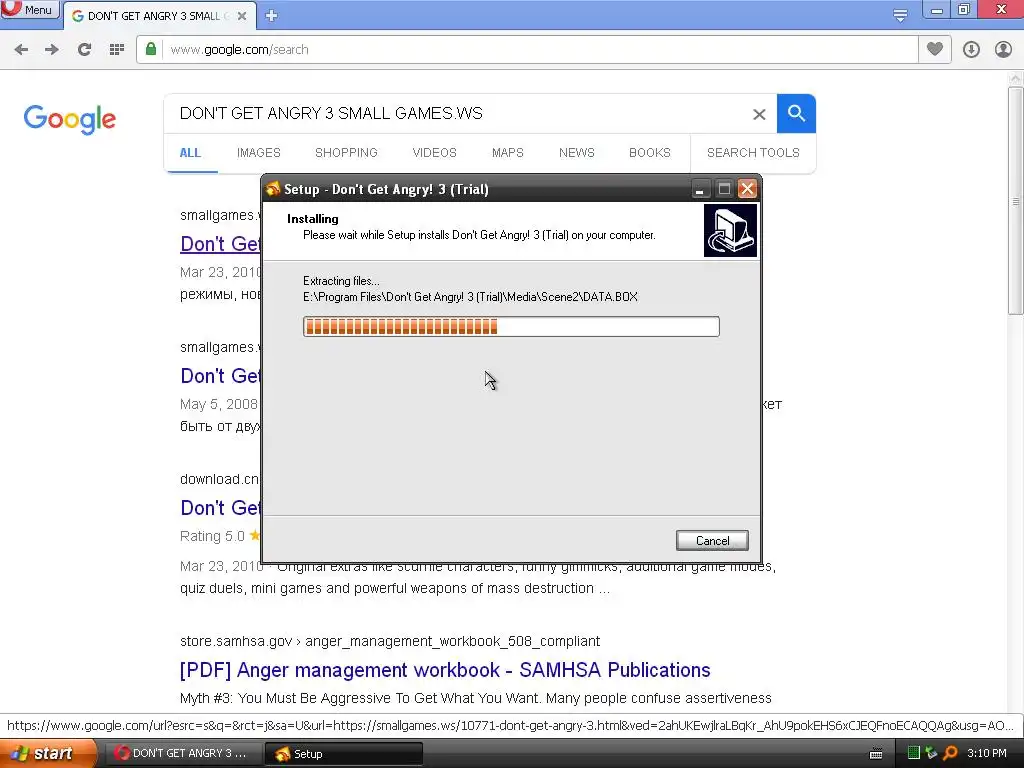Open a new tab with the plus button
The image size is (1024, 768).
pyautogui.click(x=272, y=16)
